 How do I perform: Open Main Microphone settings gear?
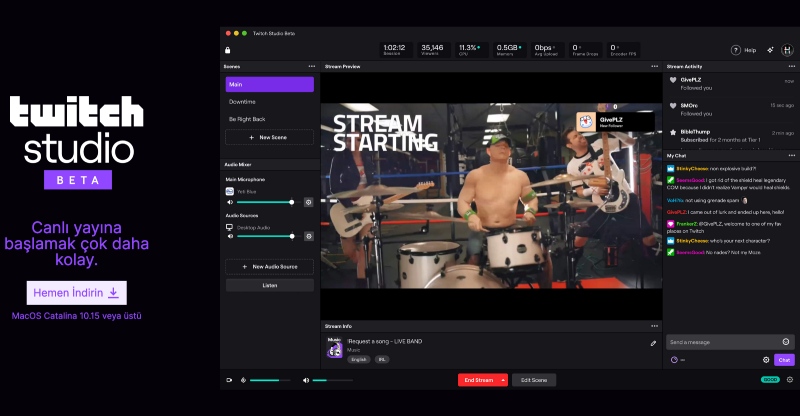(x=308, y=202)
